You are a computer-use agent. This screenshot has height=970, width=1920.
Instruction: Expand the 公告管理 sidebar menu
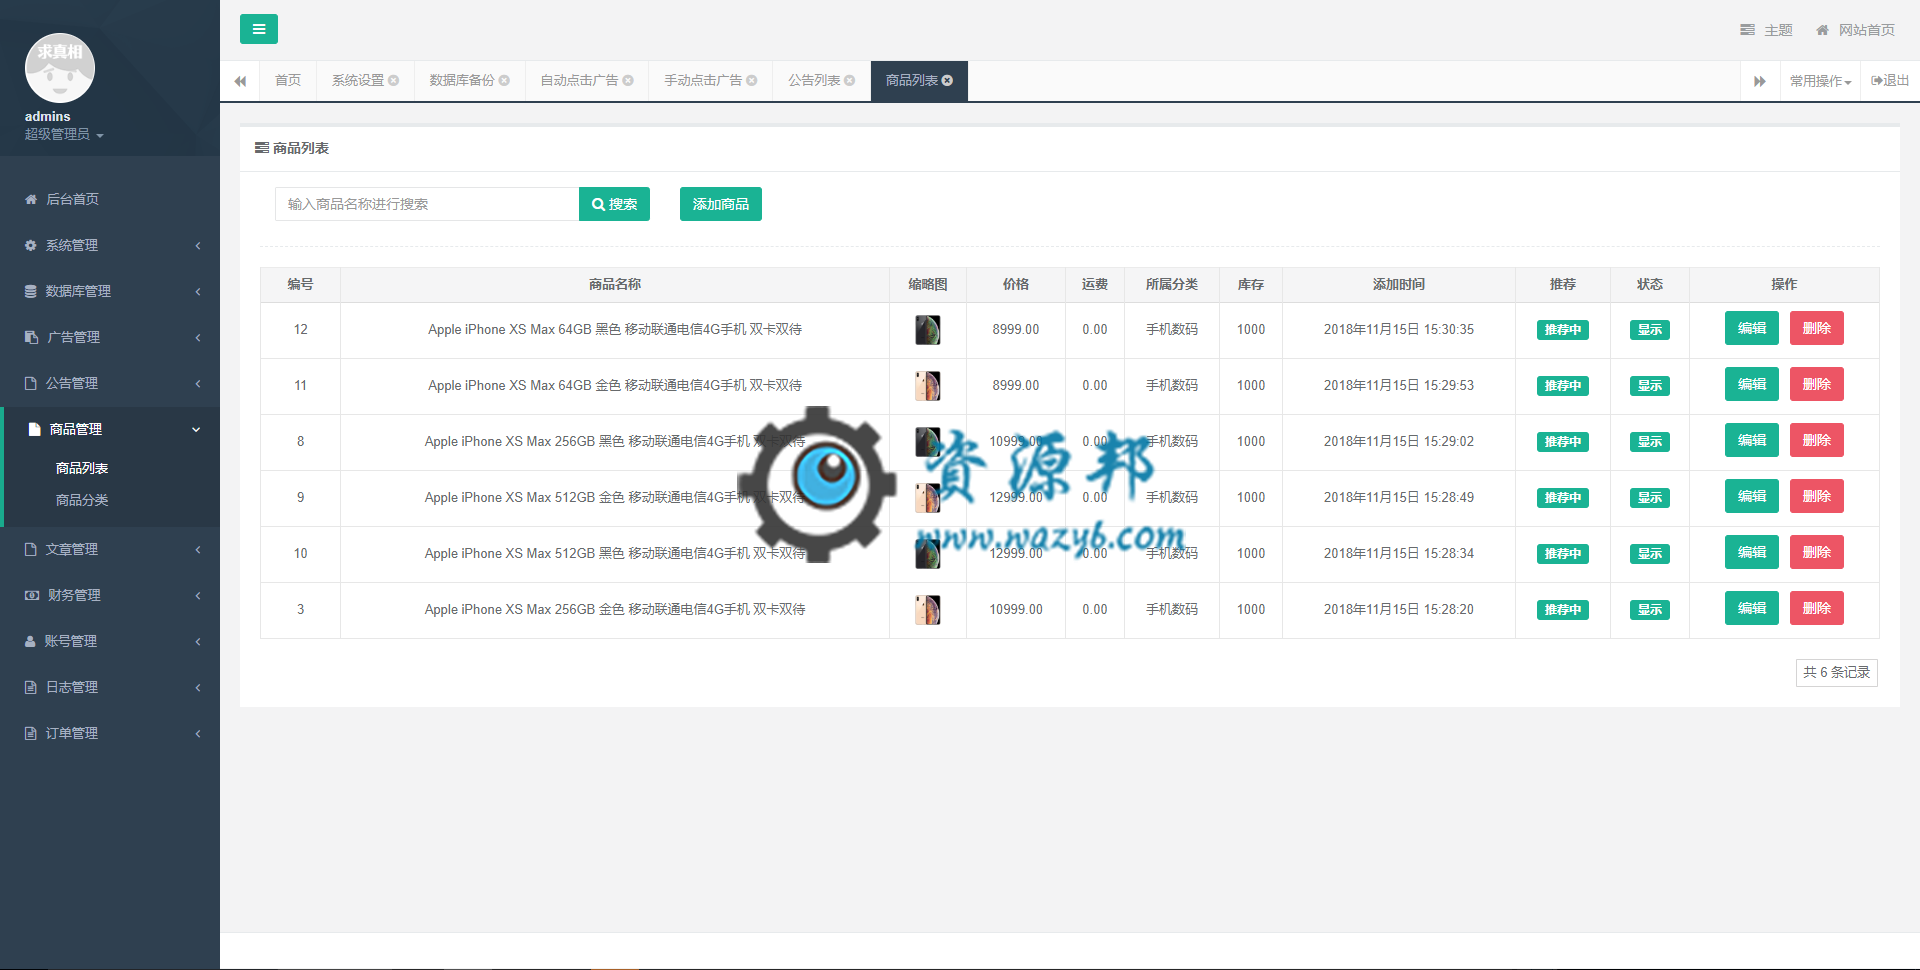point(110,383)
